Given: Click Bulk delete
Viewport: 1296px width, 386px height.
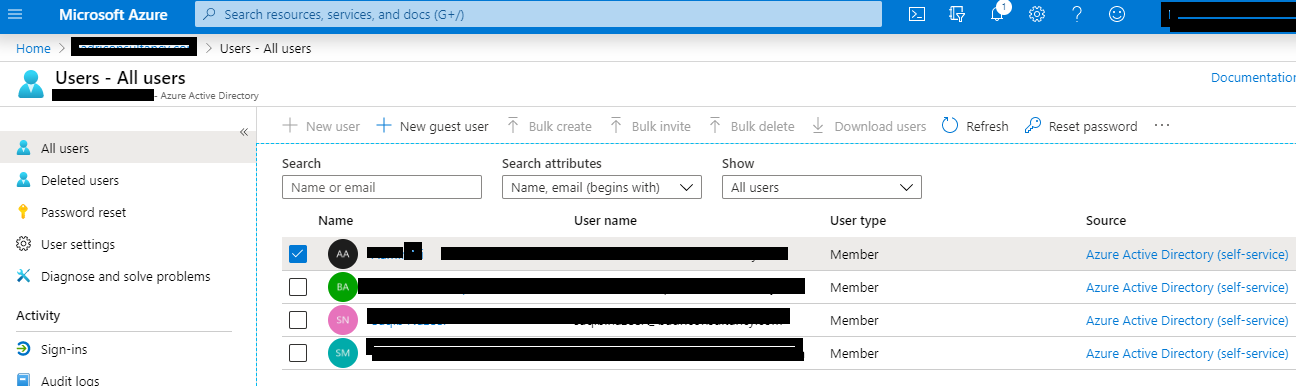Looking at the screenshot, I should point(751,126).
